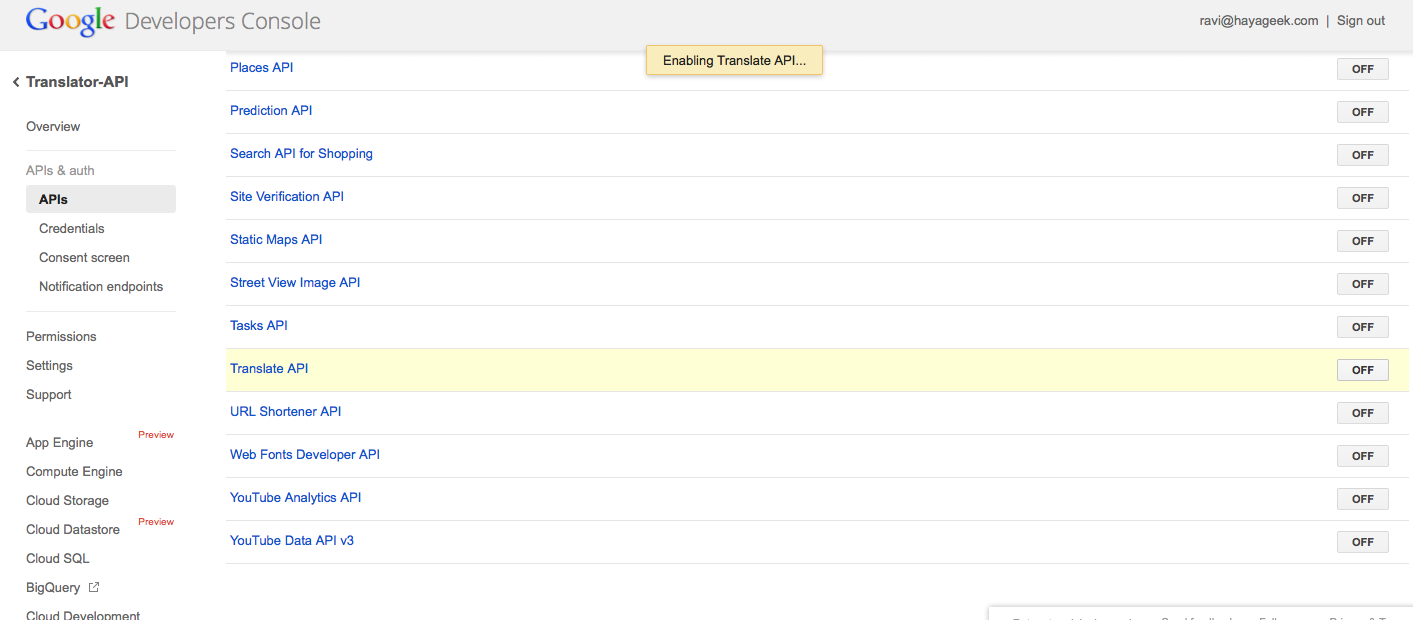This screenshot has height=620, width=1413.
Task: Open Settings in the sidebar
Action: [x=49, y=366]
